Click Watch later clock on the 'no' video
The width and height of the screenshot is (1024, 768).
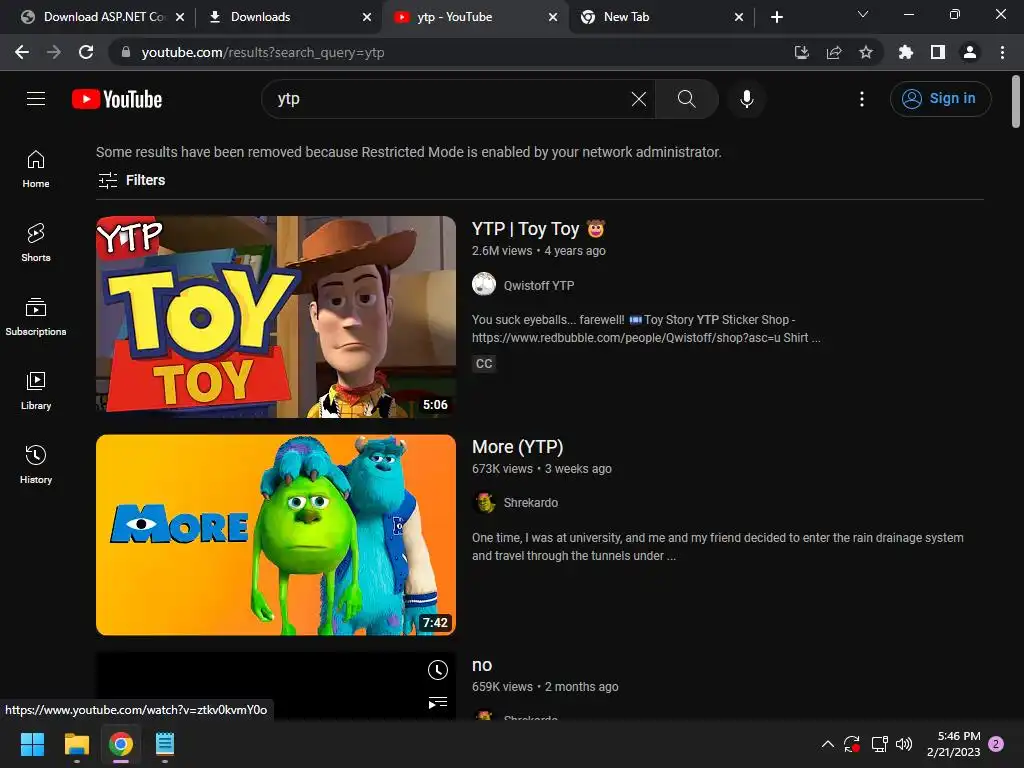(x=438, y=670)
